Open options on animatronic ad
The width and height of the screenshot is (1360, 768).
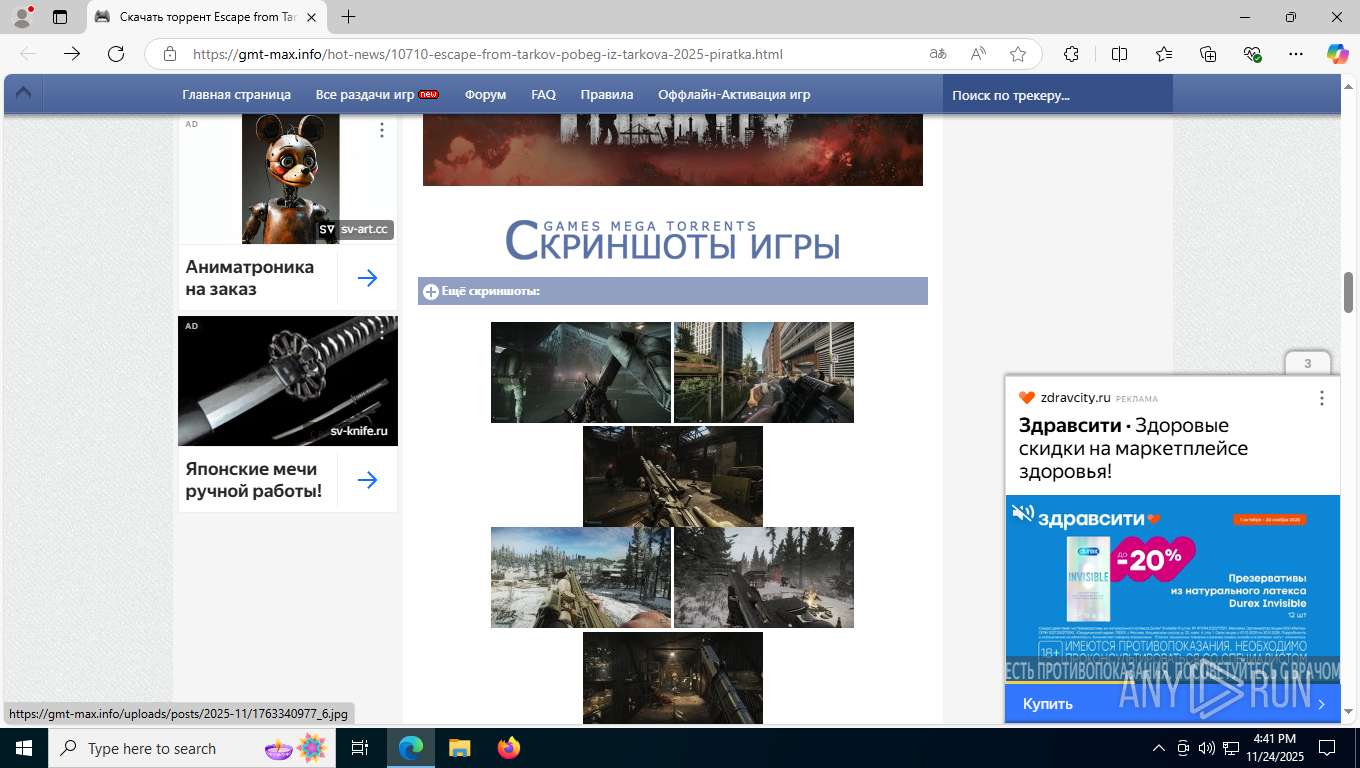pos(382,130)
